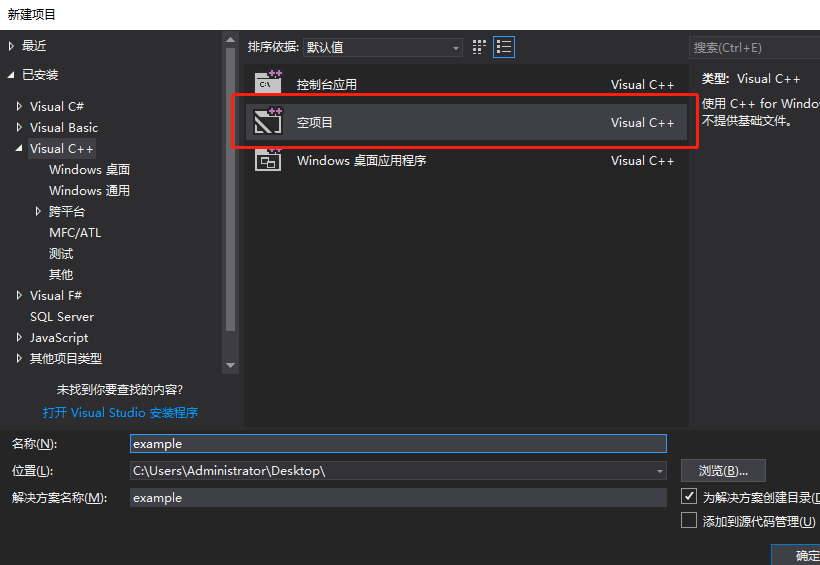The image size is (820, 565).
Task: Open the 排序依据 默认值 dropdown
Action: click(x=383, y=48)
